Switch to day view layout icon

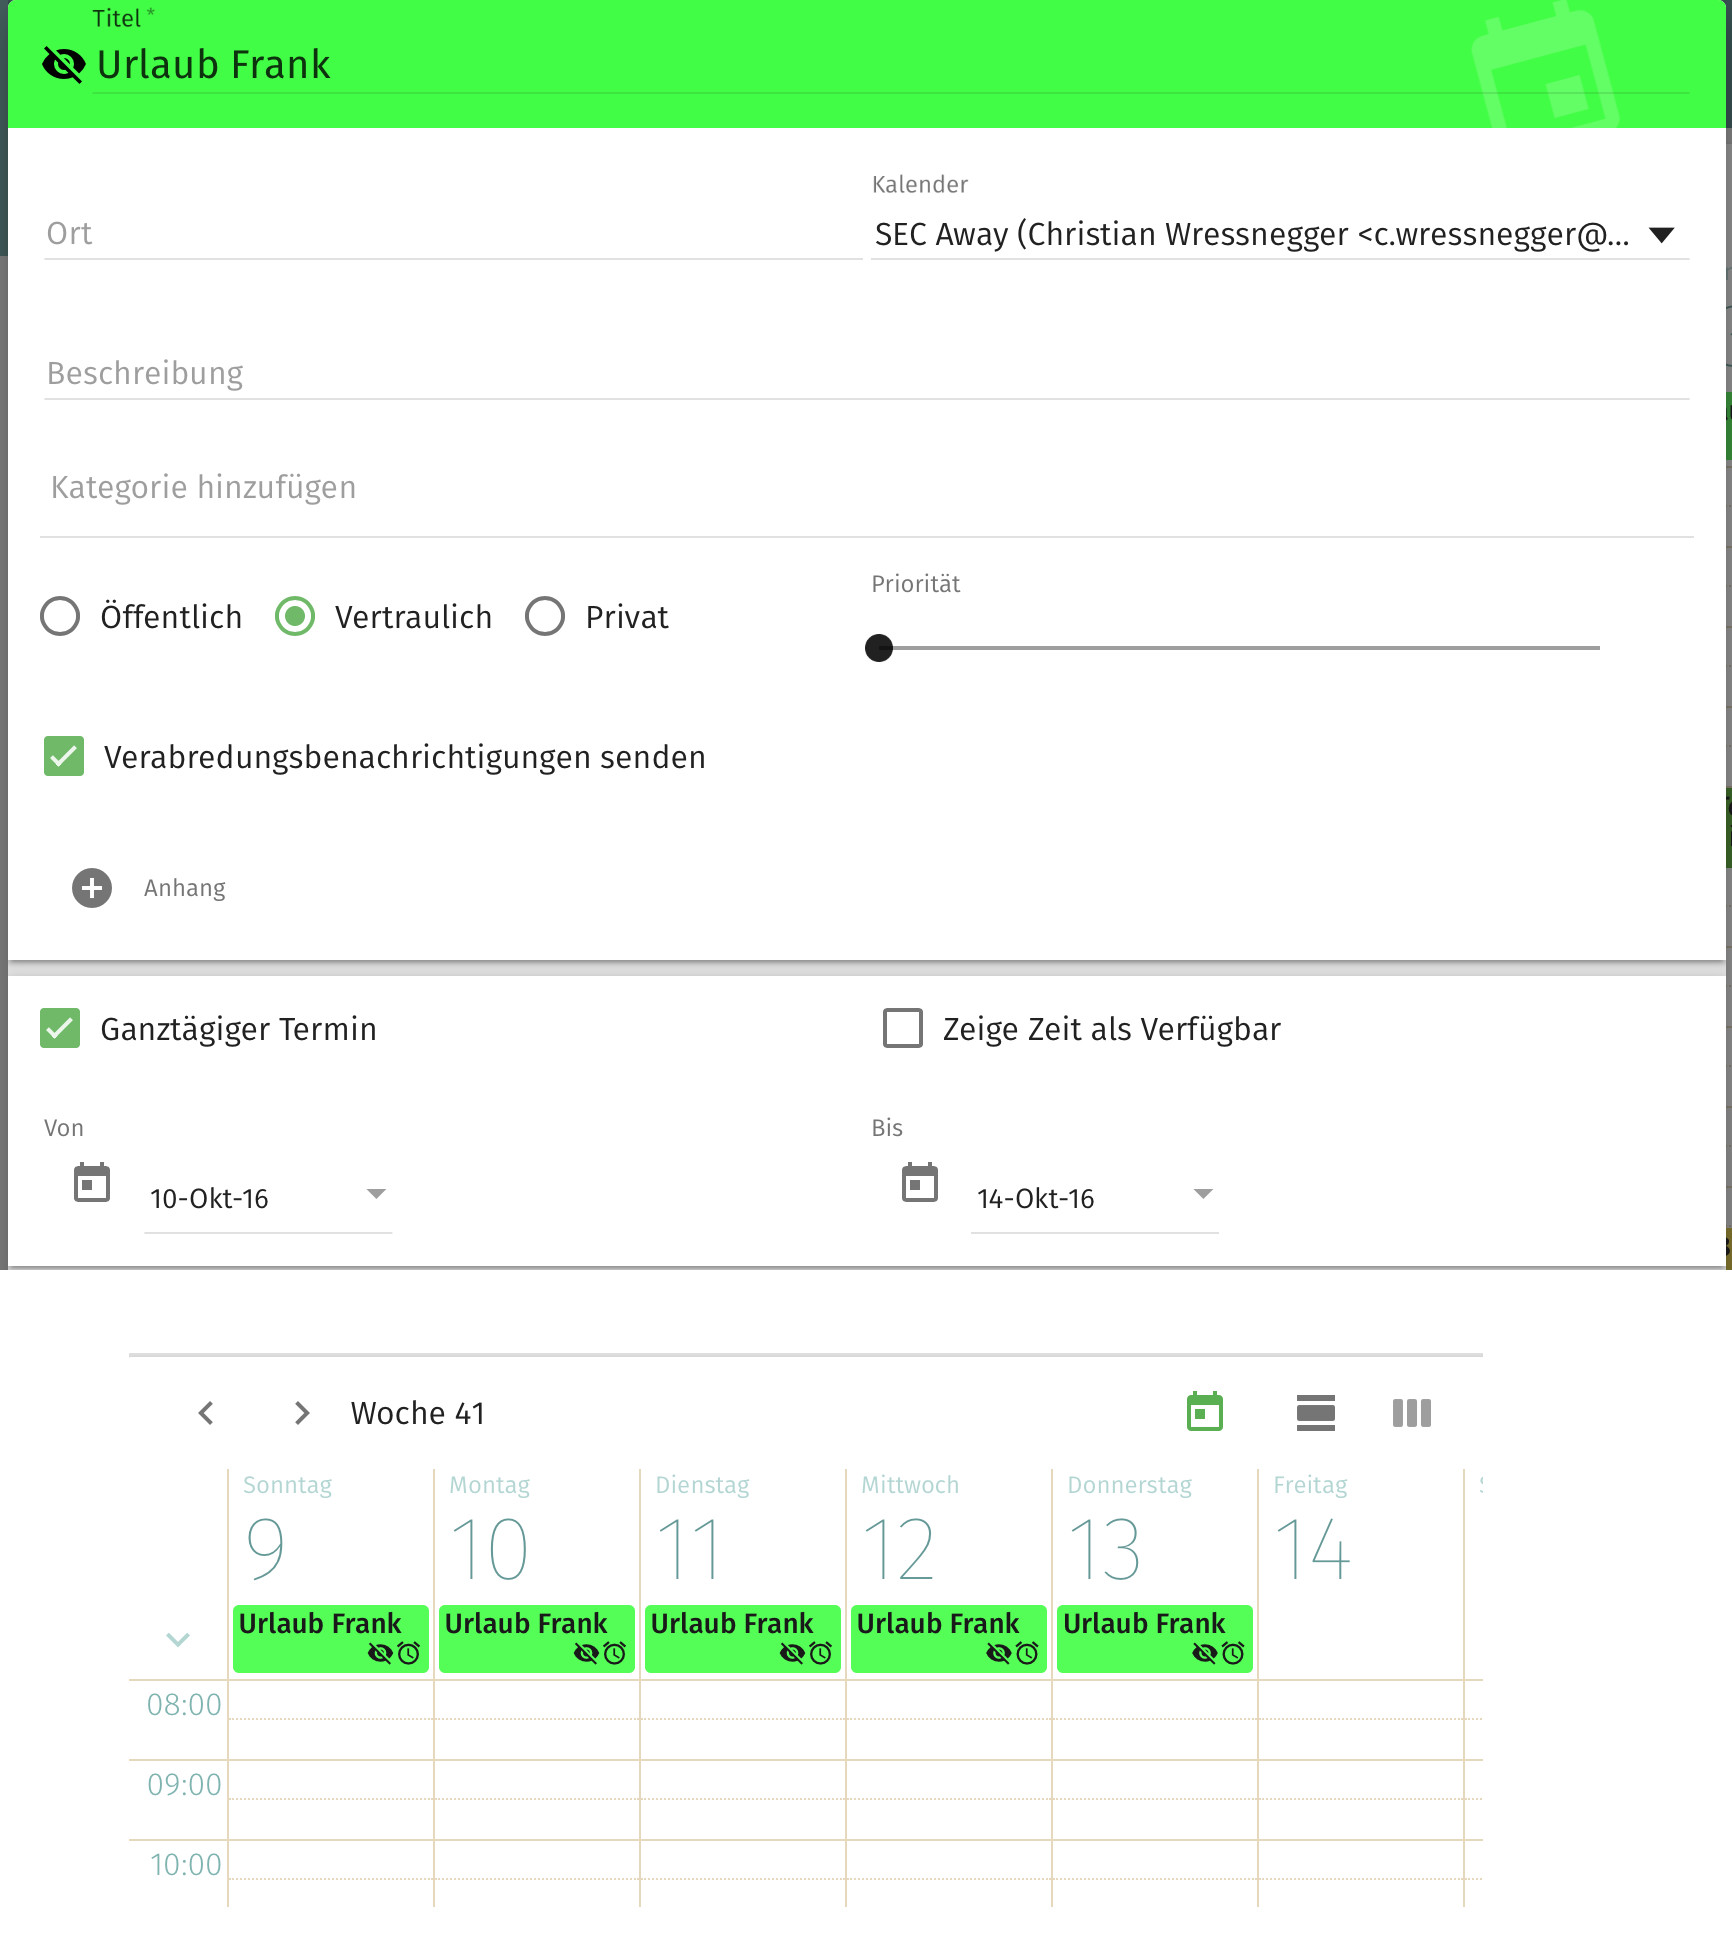tap(1315, 1412)
